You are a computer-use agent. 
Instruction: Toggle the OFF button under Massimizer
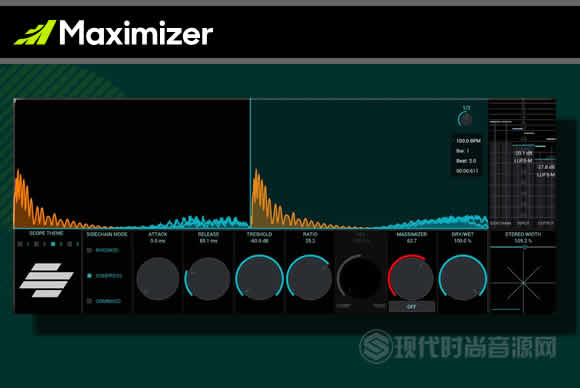pyautogui.click(x=411, y=307)
